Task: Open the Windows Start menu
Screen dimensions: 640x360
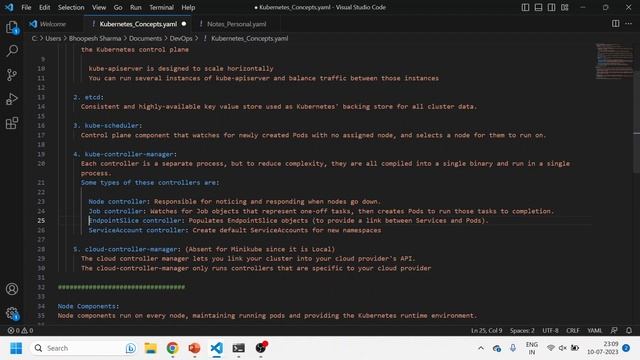Action: [x=16, y=348]
